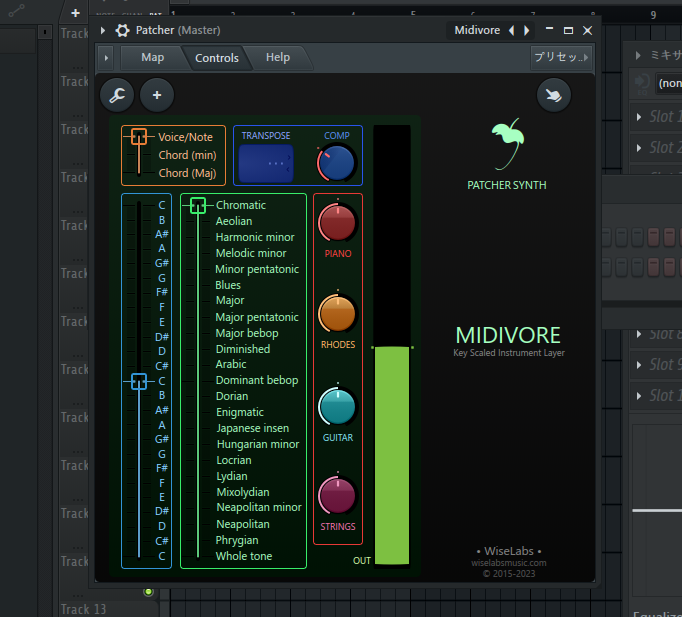The image size is (682, 617).
Task: Click the orange mode slider handle
Action: tap(139, 137)
